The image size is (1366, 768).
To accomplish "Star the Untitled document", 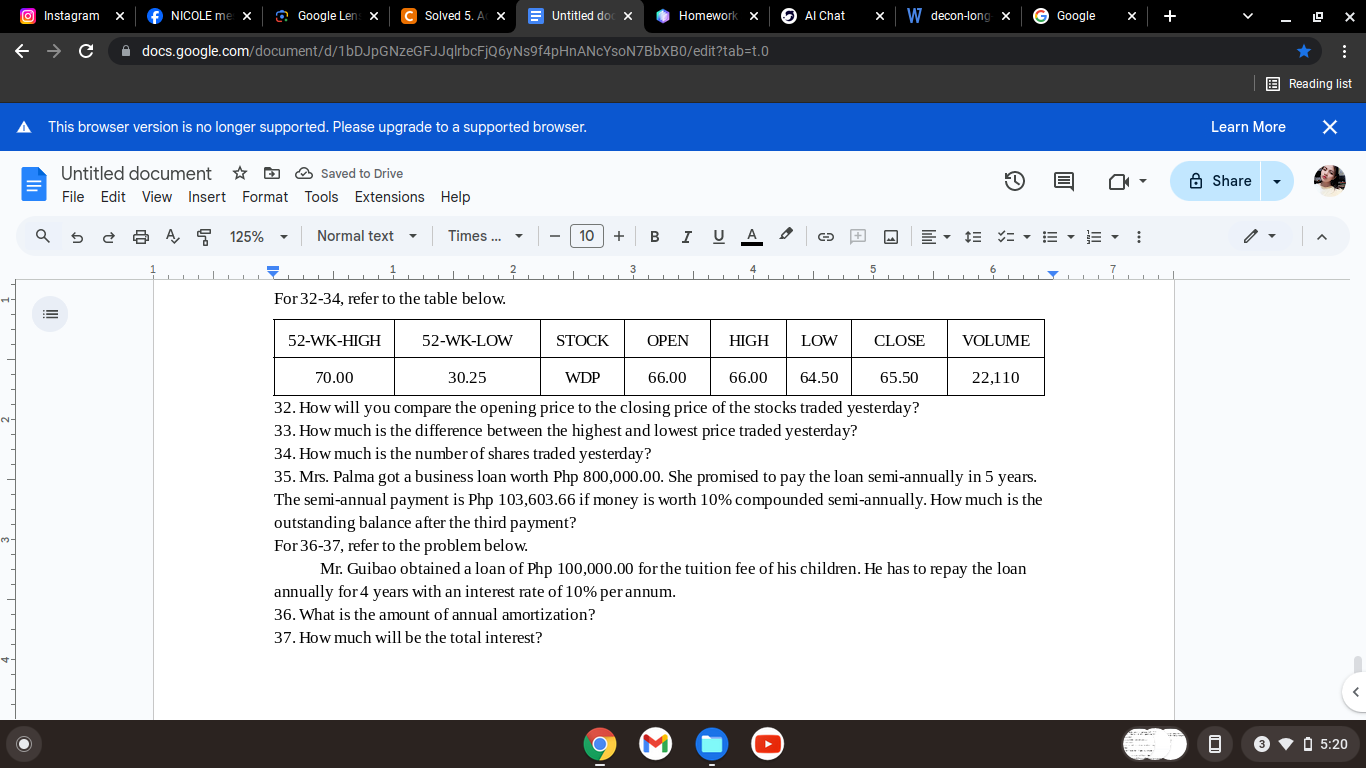I will pyautogui.click(x=240, y=173).
